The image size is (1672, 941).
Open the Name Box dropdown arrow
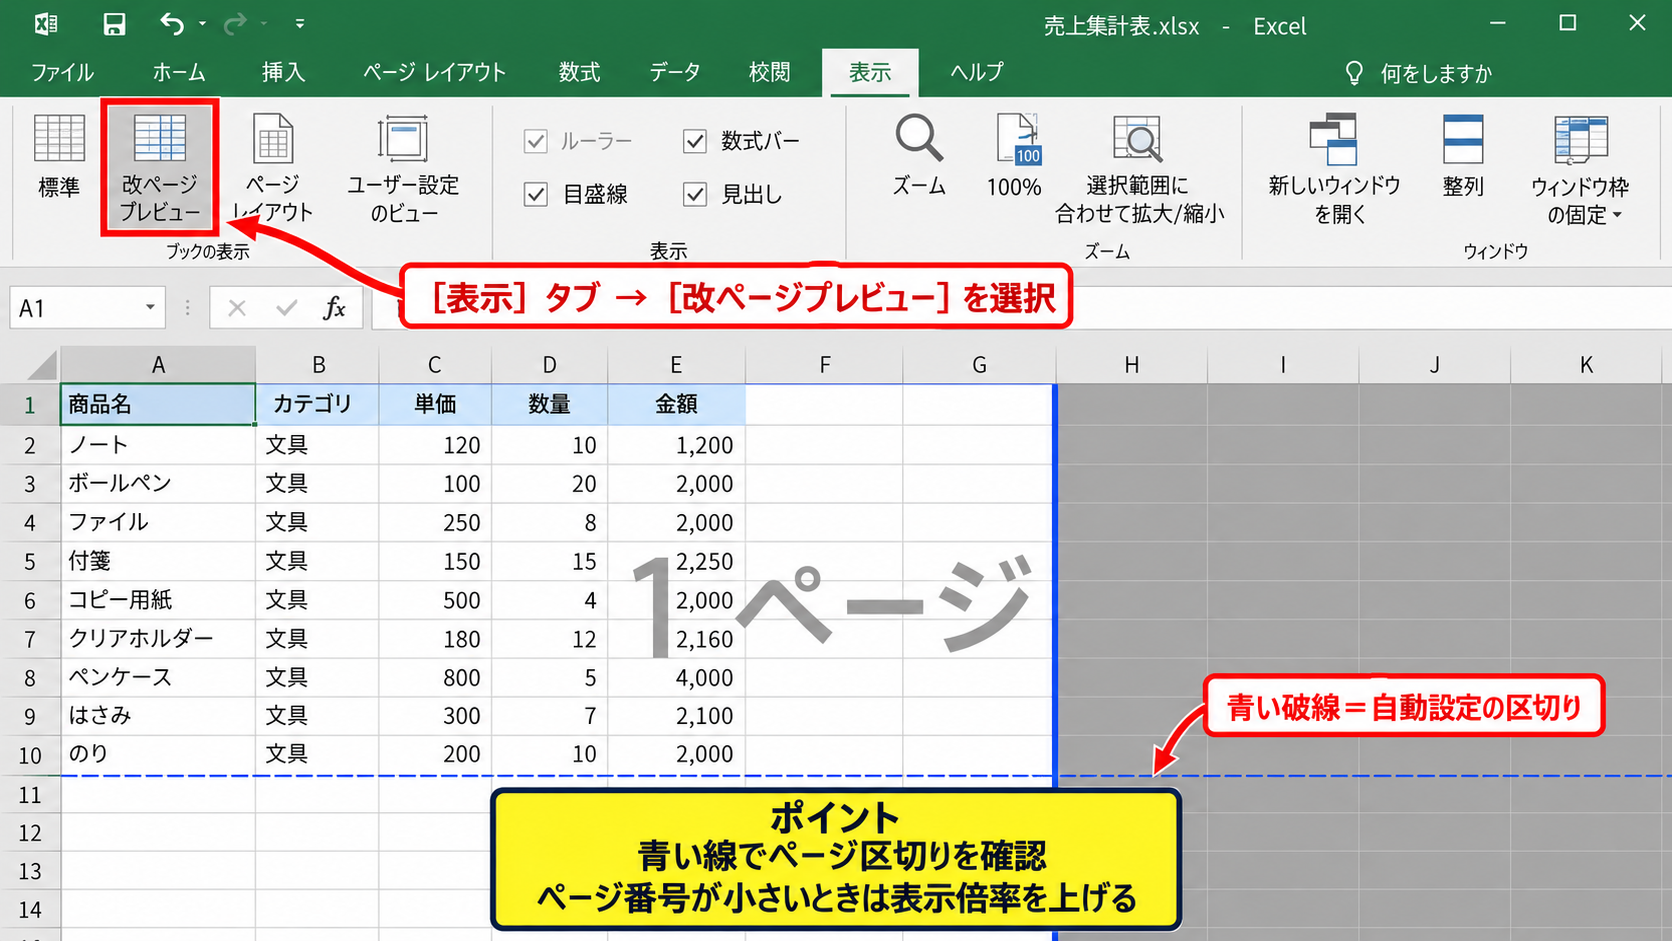[x=150, y=307]
